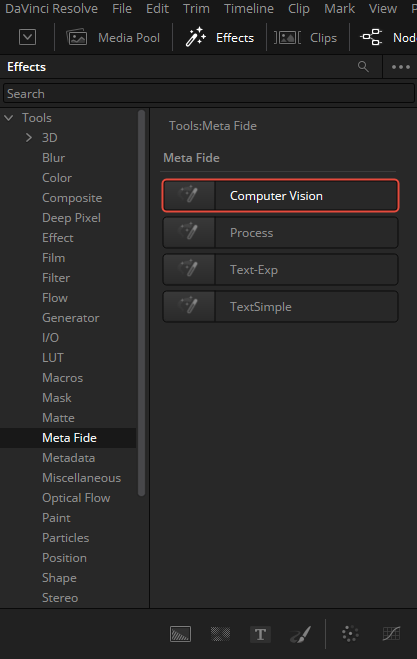Click the Effects magic wand icon
The image size is (417, 659).
[195, 37]
